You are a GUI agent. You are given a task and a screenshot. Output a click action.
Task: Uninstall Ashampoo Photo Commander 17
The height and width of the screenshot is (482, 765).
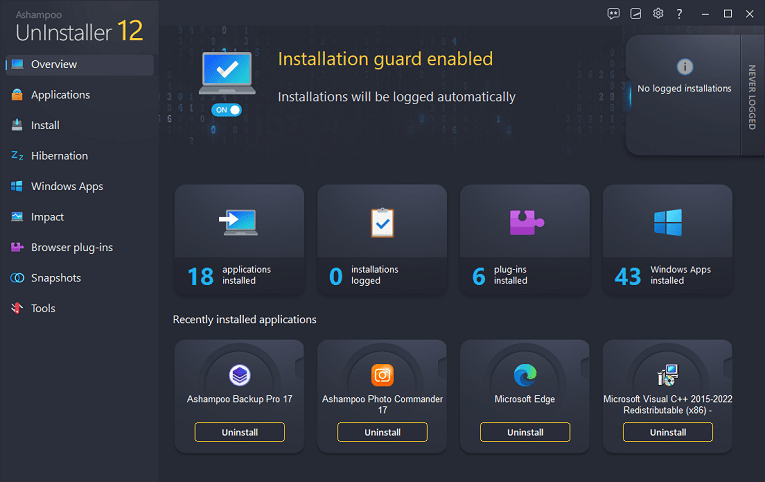click(x=382, y=432)
